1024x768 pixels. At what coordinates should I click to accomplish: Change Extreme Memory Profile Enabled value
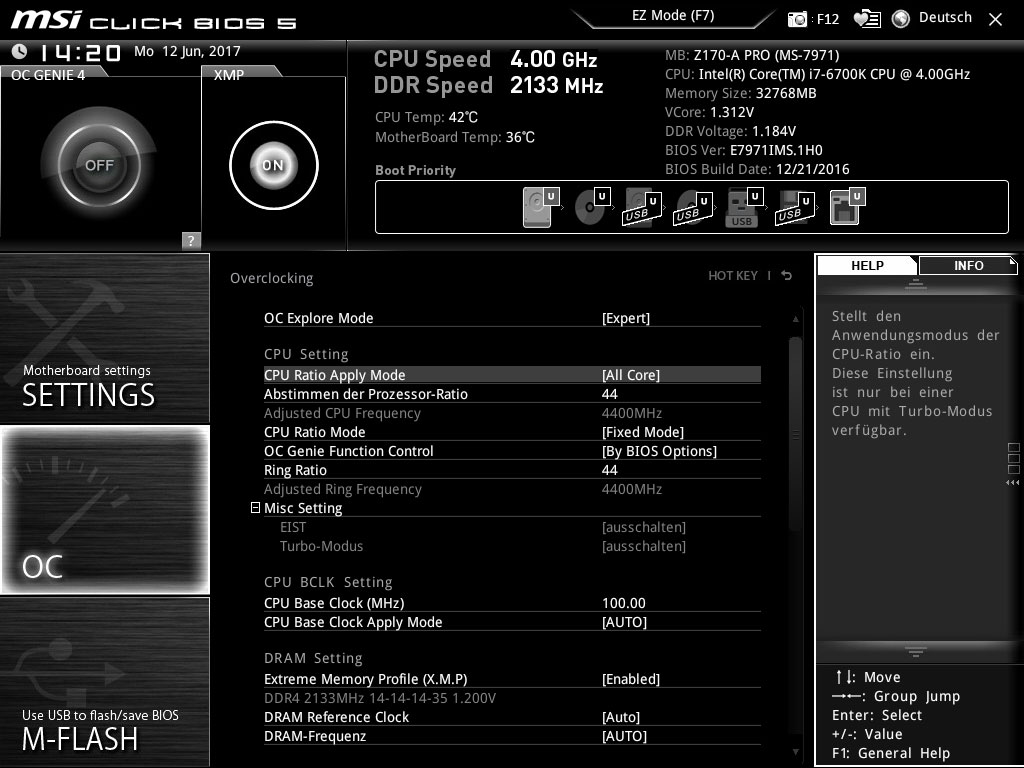pyautogui.click(x=631, y=679)
